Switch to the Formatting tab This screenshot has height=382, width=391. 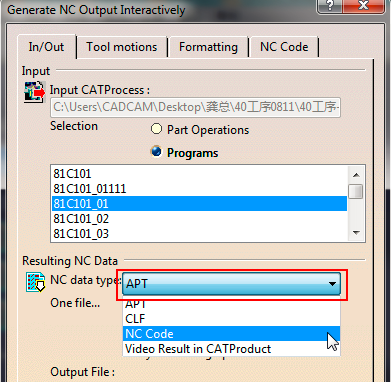pos(208,47)
